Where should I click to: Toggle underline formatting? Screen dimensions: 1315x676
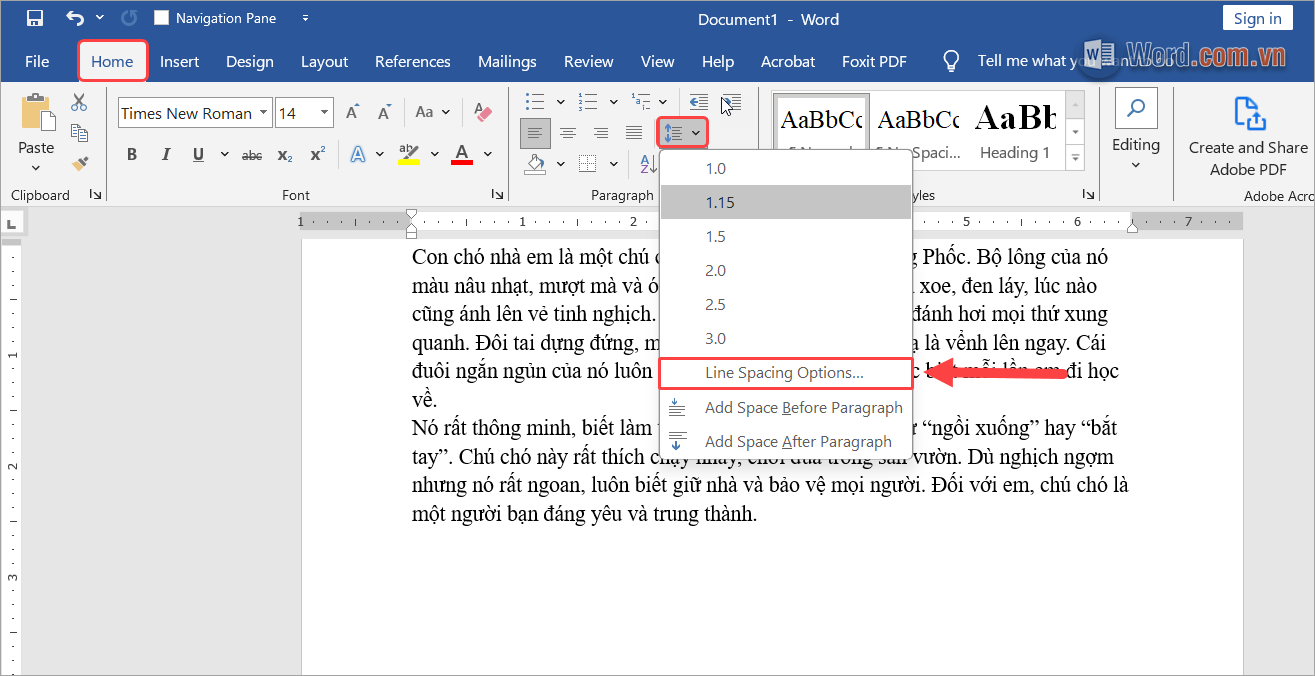[x=196, y=154]
